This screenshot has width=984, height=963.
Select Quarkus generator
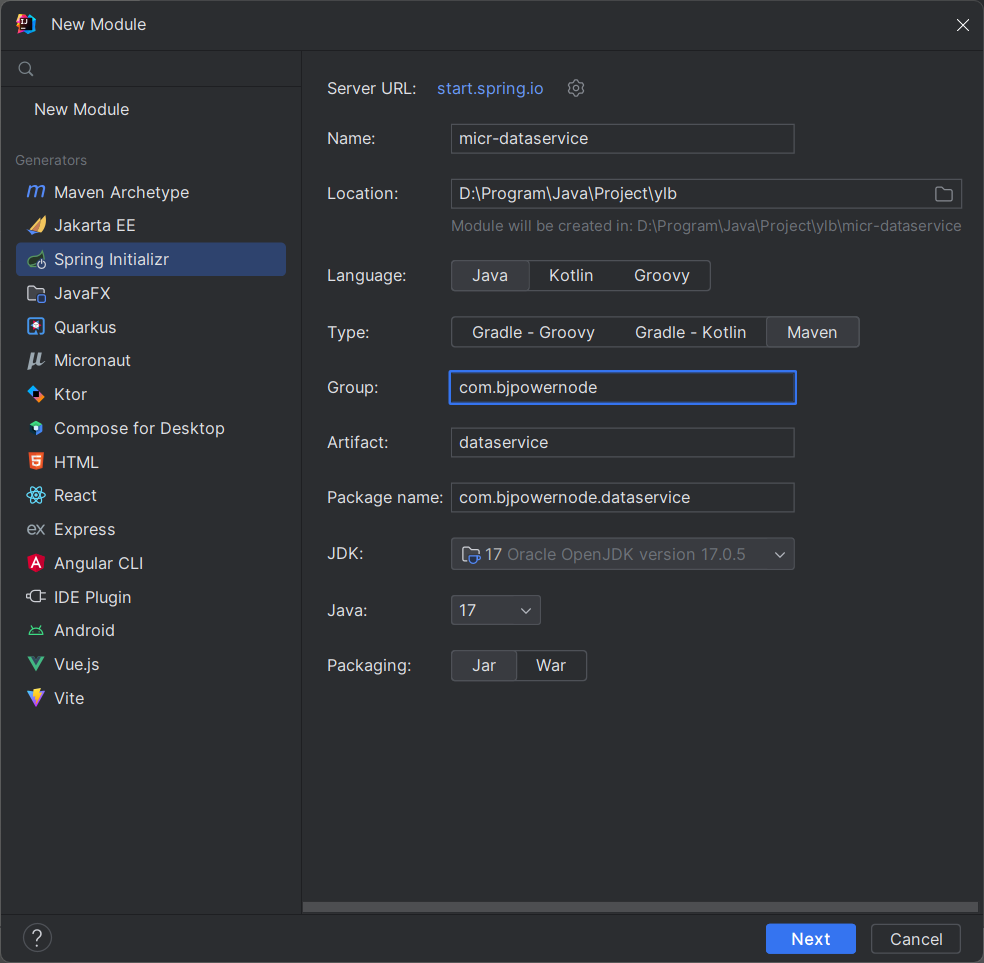click(151, 327)
